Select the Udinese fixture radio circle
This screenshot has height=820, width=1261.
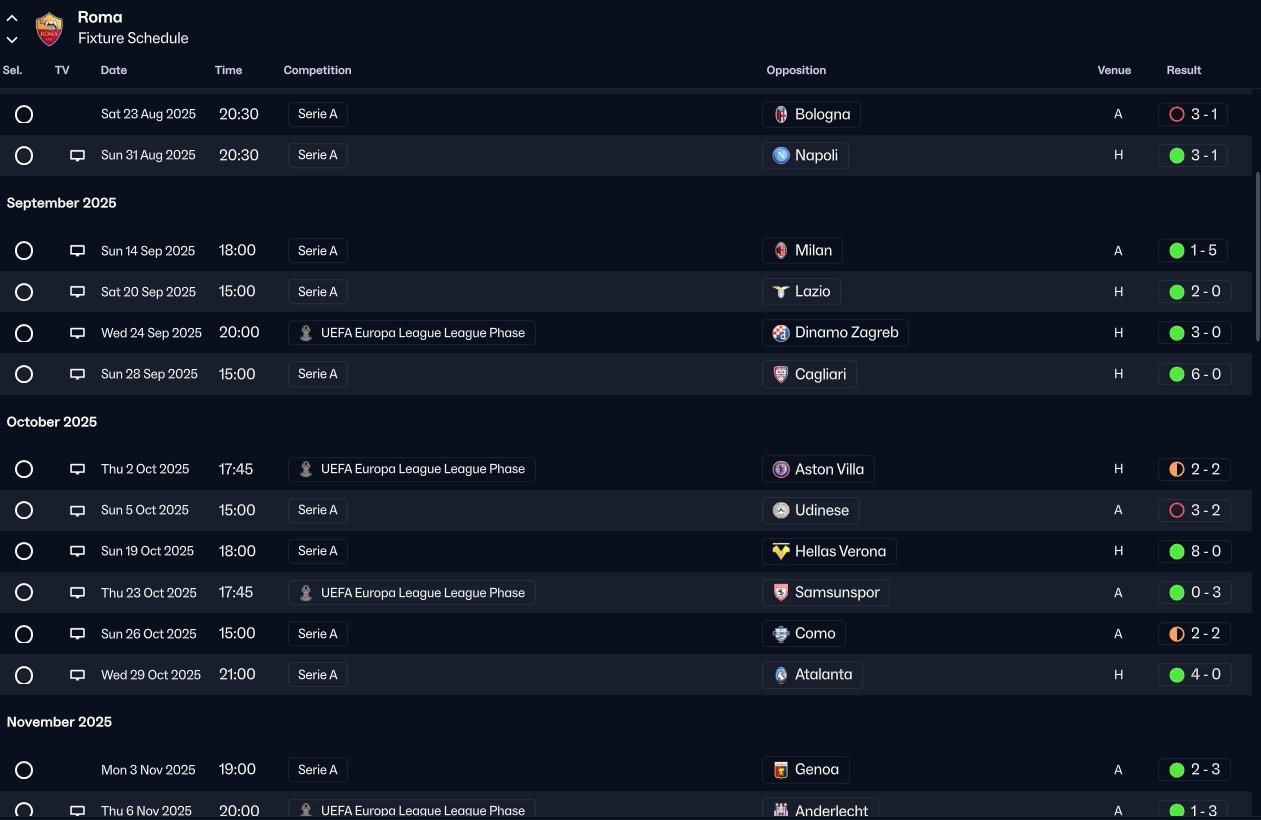tap(24, 510)
